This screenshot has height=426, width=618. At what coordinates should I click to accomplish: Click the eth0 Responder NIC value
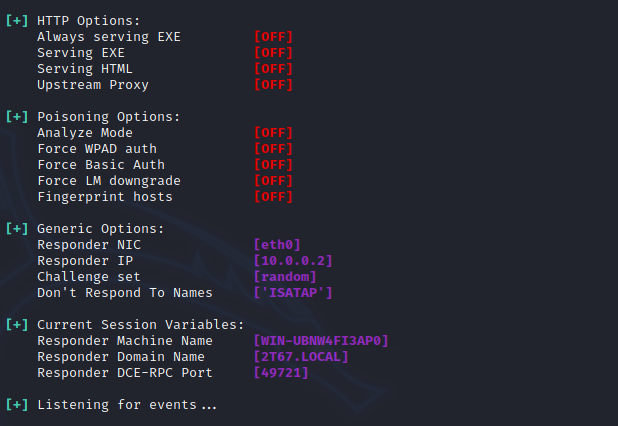pos(277,244)
